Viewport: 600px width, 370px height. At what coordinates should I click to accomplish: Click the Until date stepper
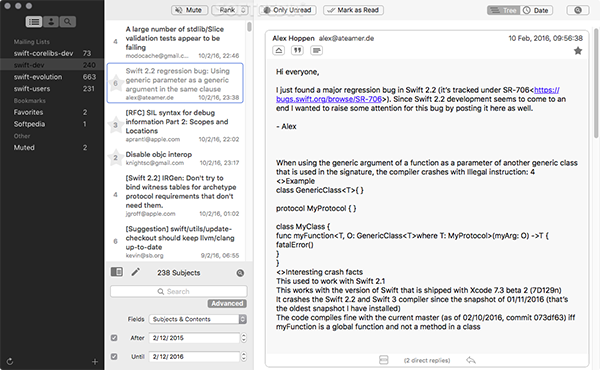[244, 357]
